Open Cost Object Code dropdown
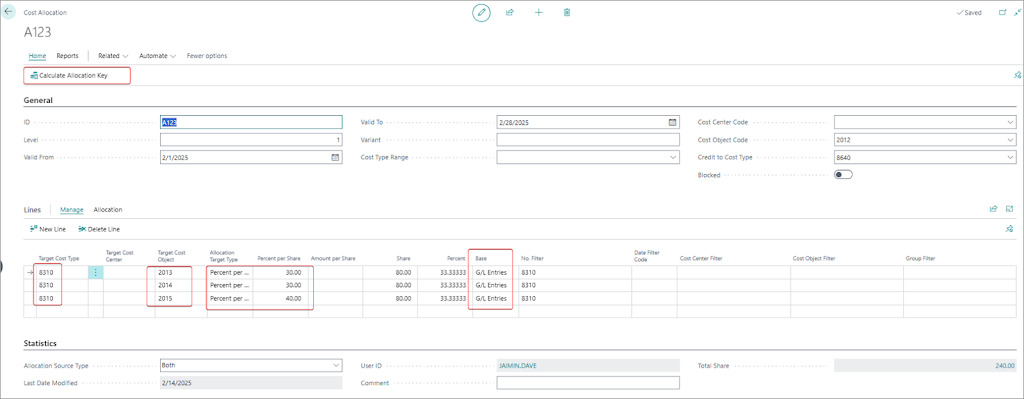1024x399 pixels. pyautogui.click(x=1010, y=140)
